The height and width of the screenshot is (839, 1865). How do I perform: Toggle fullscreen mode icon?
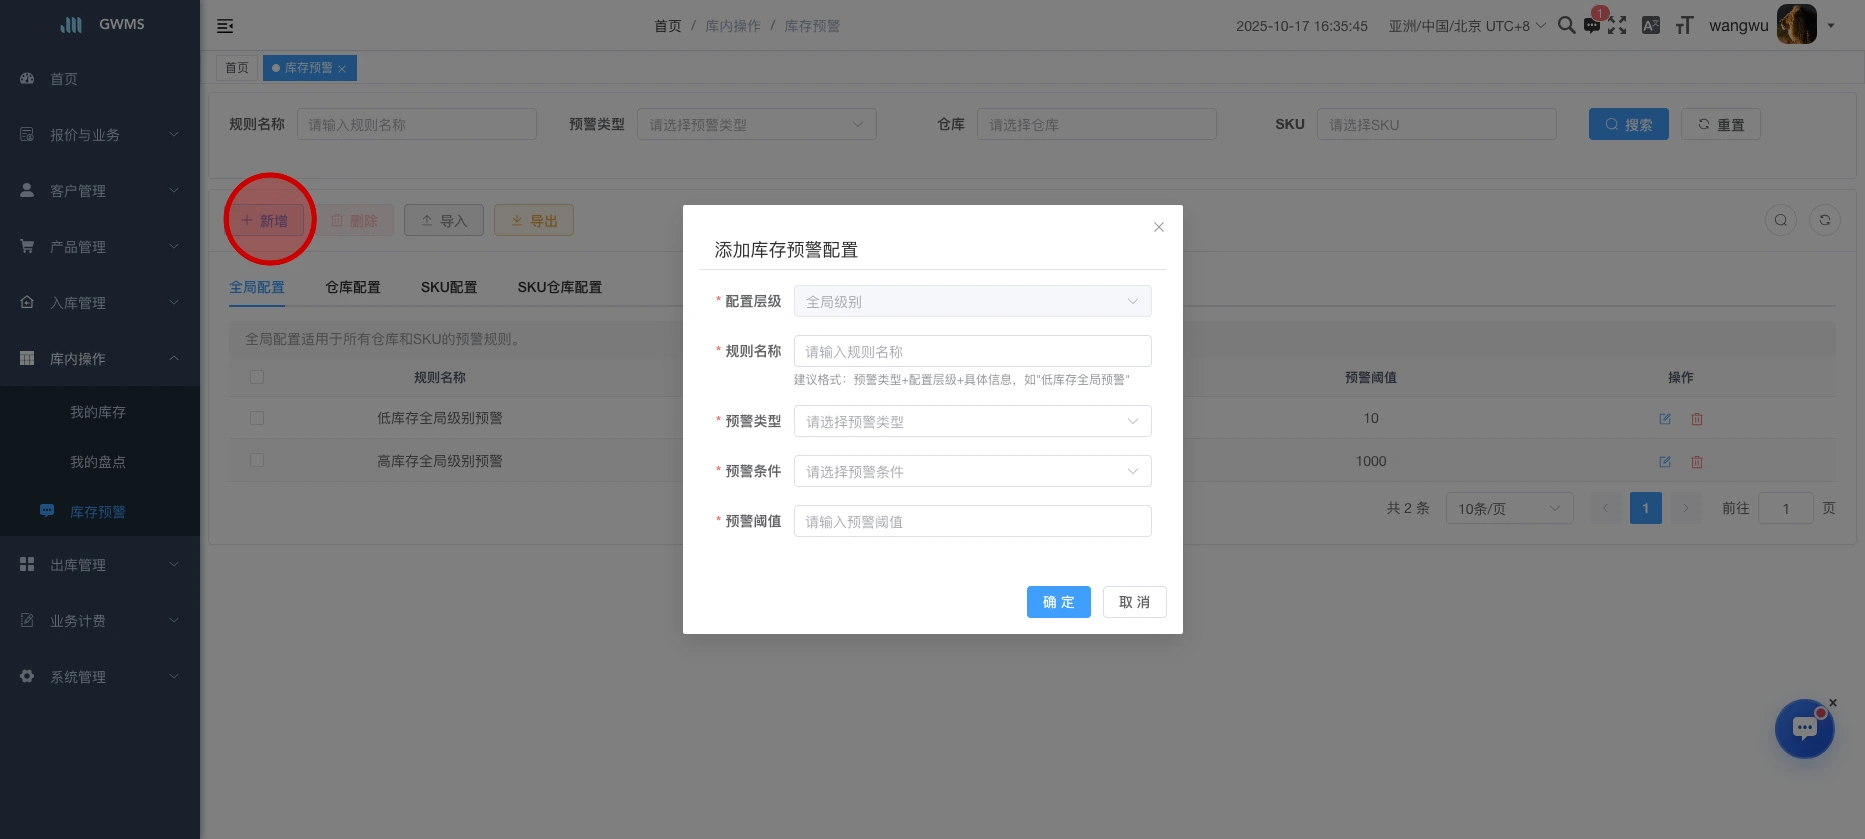click(x=1617, y=26)
